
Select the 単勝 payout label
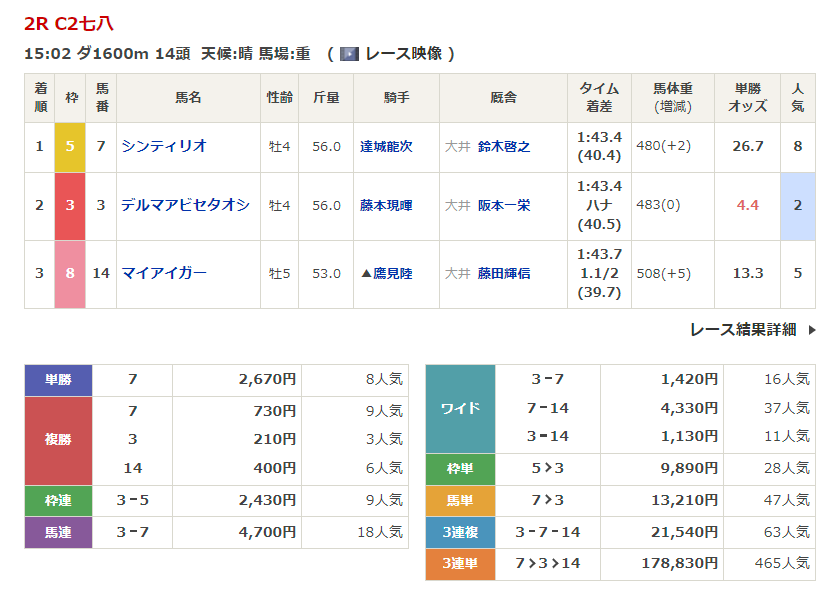[x=58, y=380]
